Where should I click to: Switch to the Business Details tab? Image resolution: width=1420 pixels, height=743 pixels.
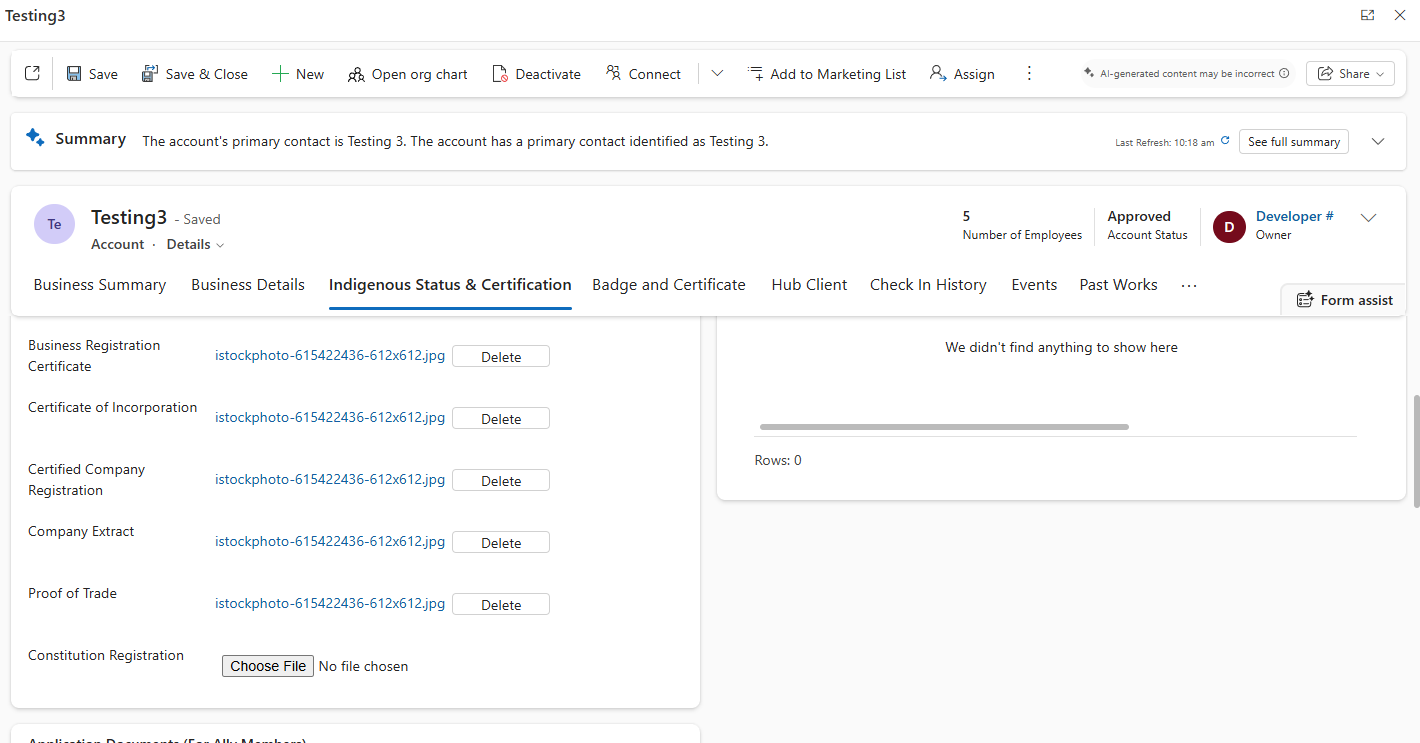[x=248, y=285]
